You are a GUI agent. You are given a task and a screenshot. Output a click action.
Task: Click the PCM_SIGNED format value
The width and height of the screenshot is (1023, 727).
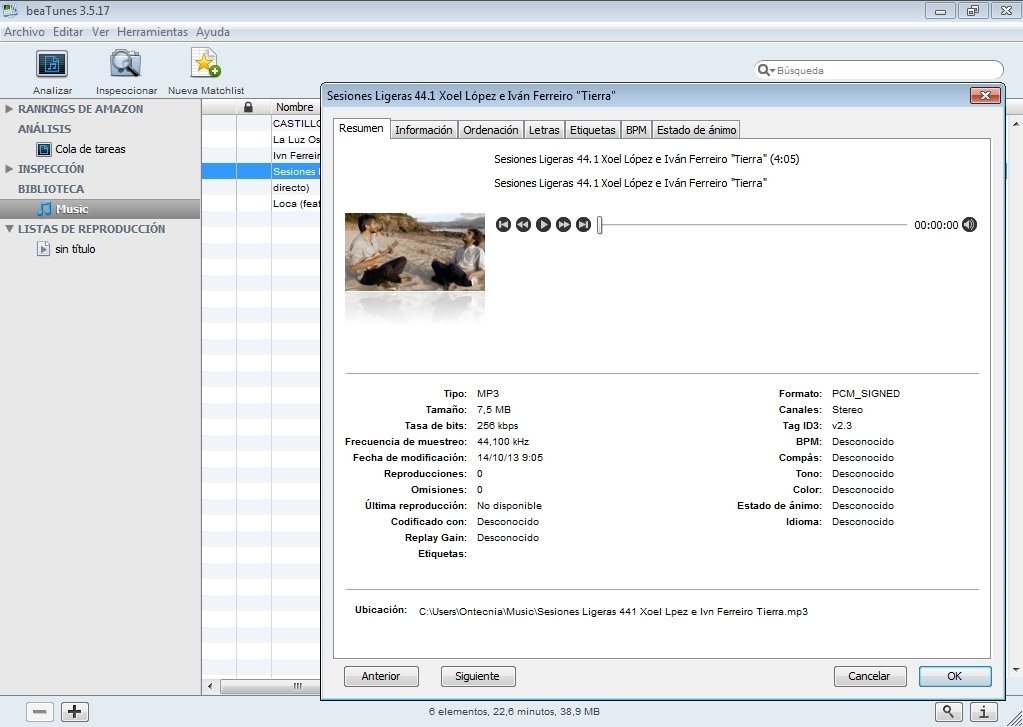tap(866, 394)
